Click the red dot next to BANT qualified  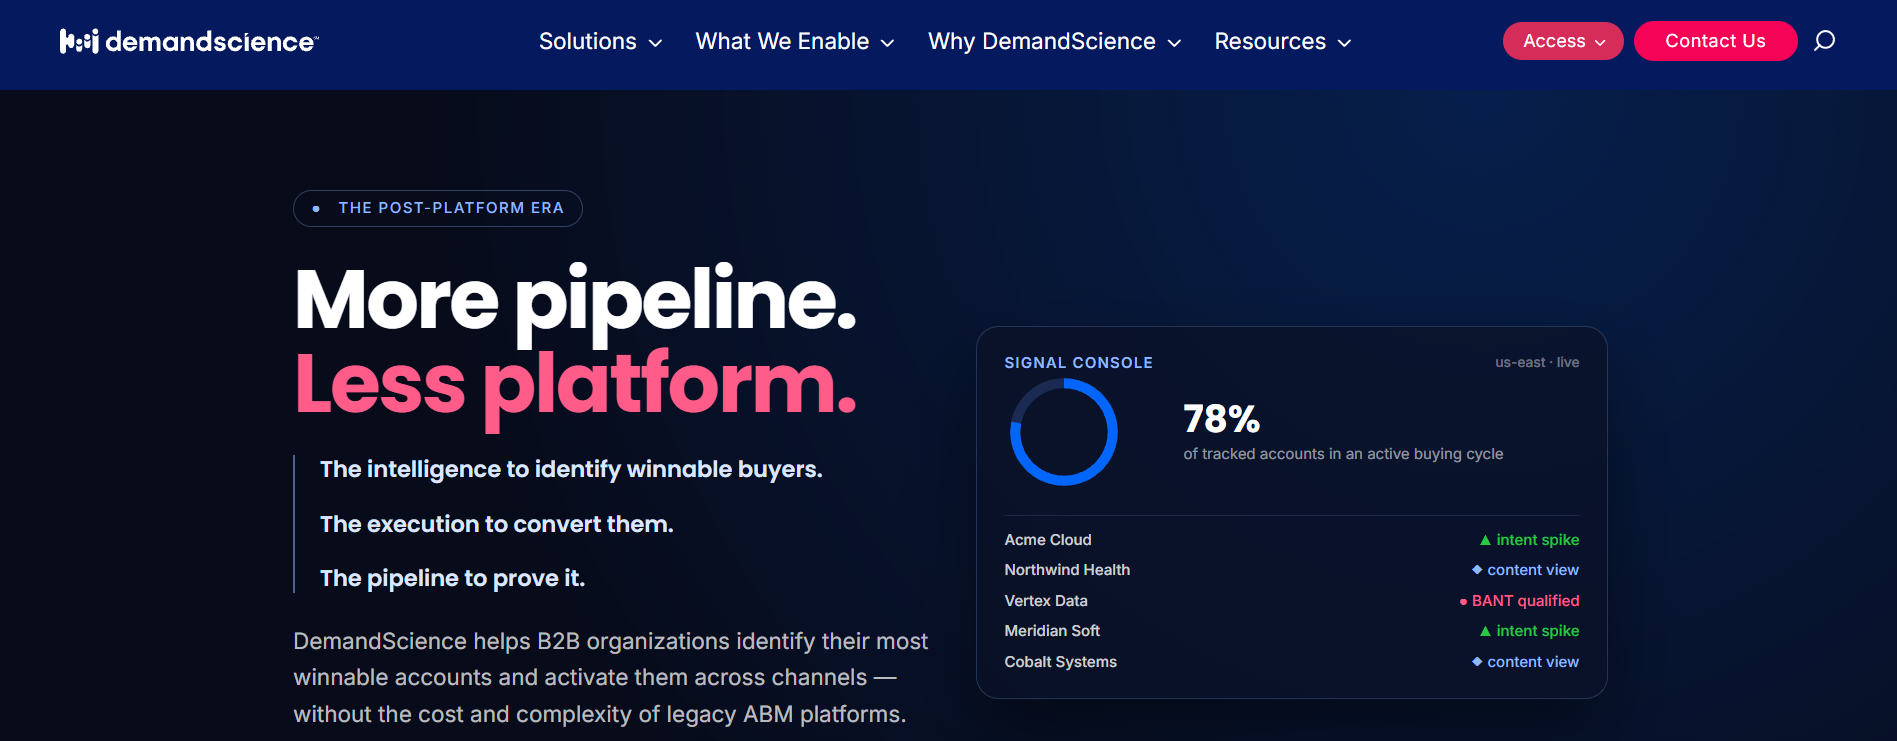tap(1463, 602)
